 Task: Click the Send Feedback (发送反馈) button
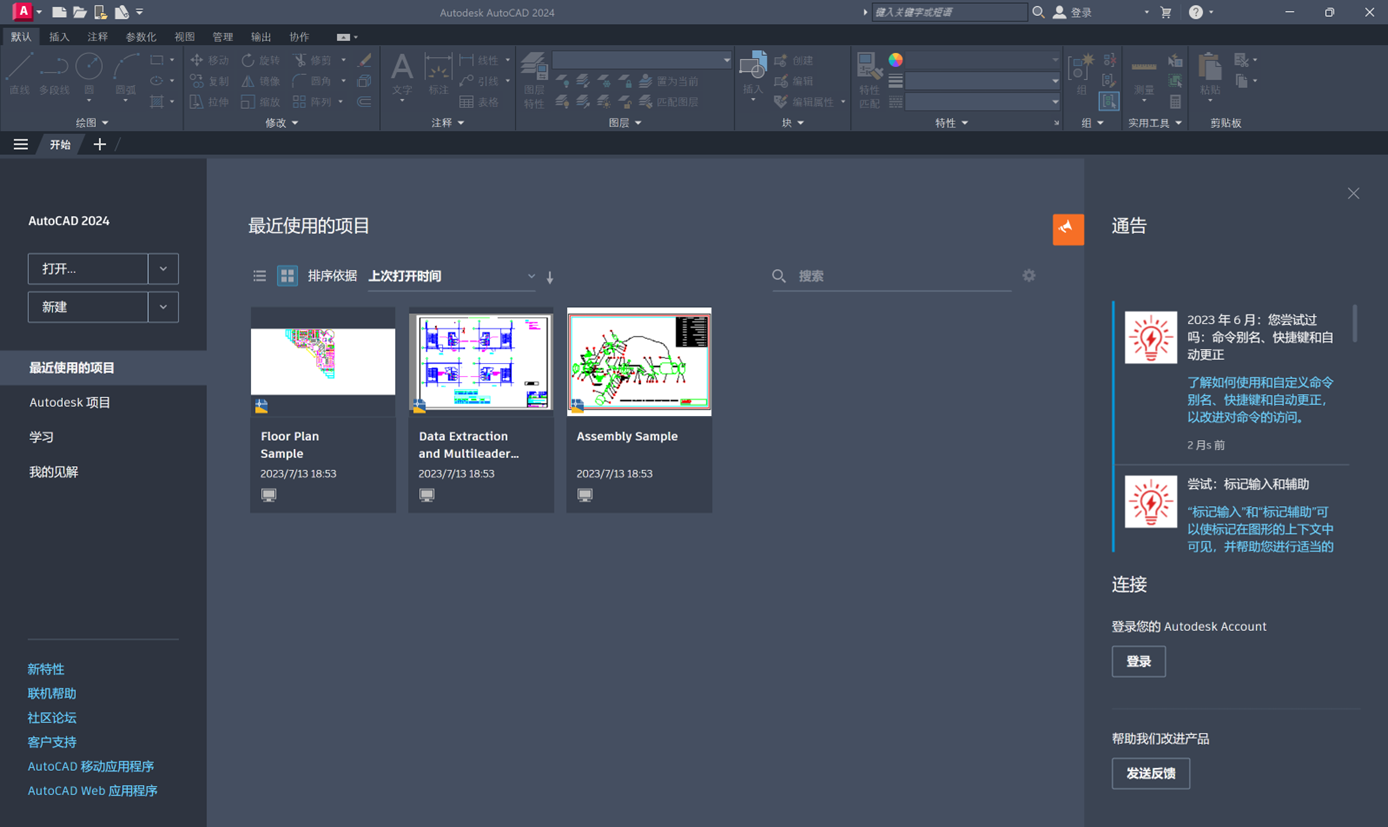tap(1151, 774)
